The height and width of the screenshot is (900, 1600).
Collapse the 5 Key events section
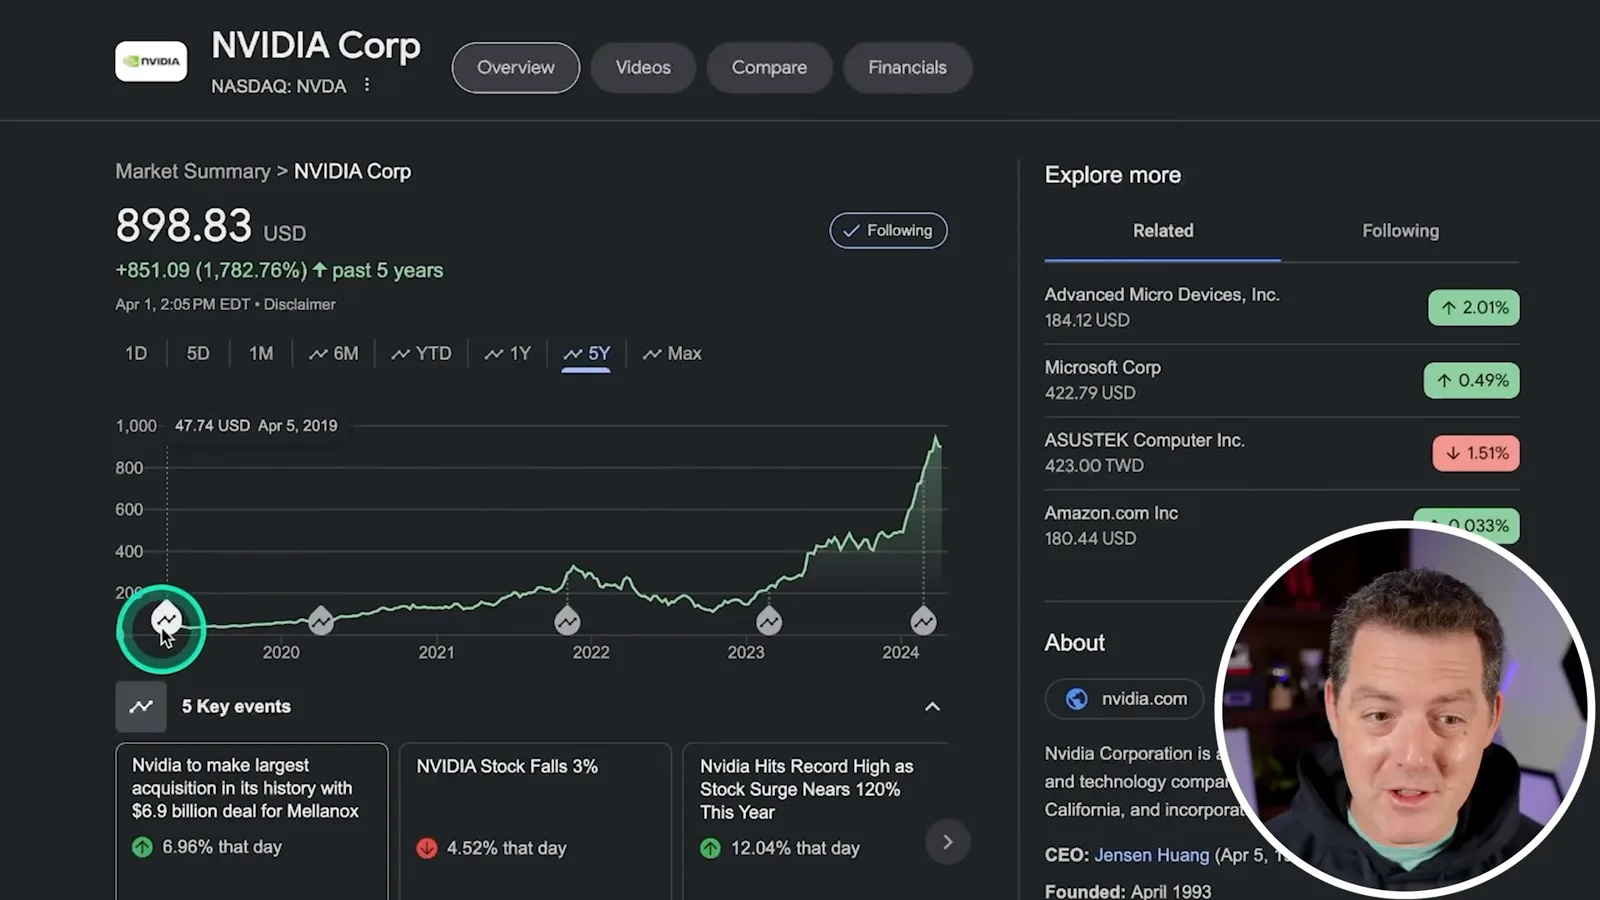coord(932,707)
